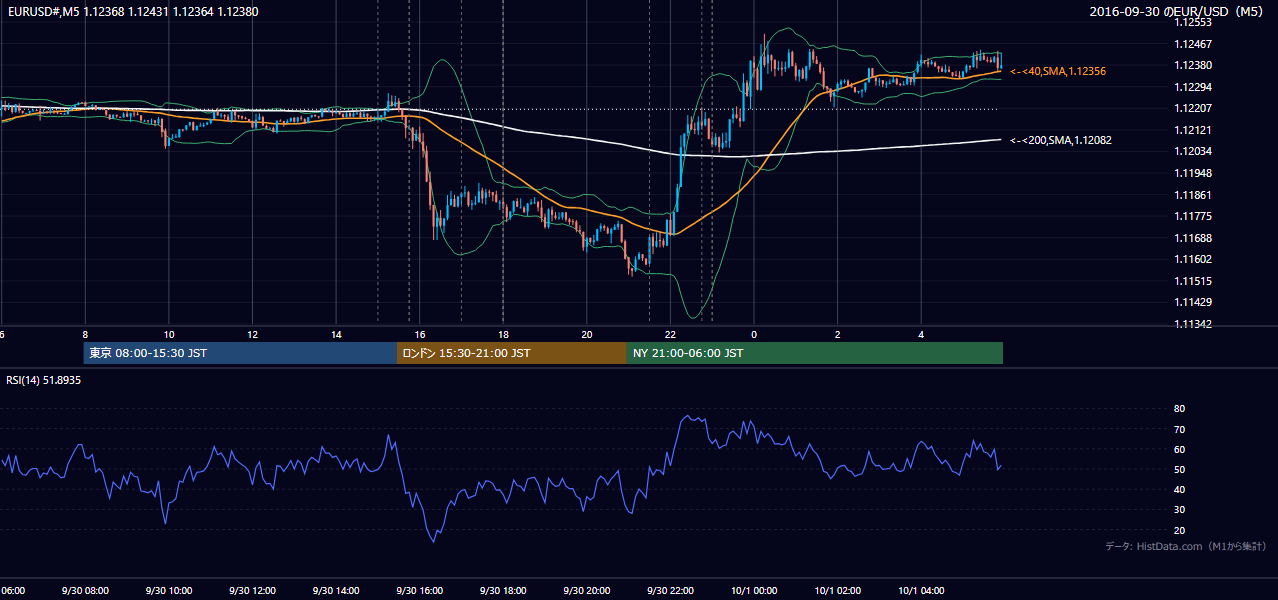Image resolution: width=1278 pixels, height=600 pixels.
Task: Click price axis value 1.12121
Action: click(1192, 131)
